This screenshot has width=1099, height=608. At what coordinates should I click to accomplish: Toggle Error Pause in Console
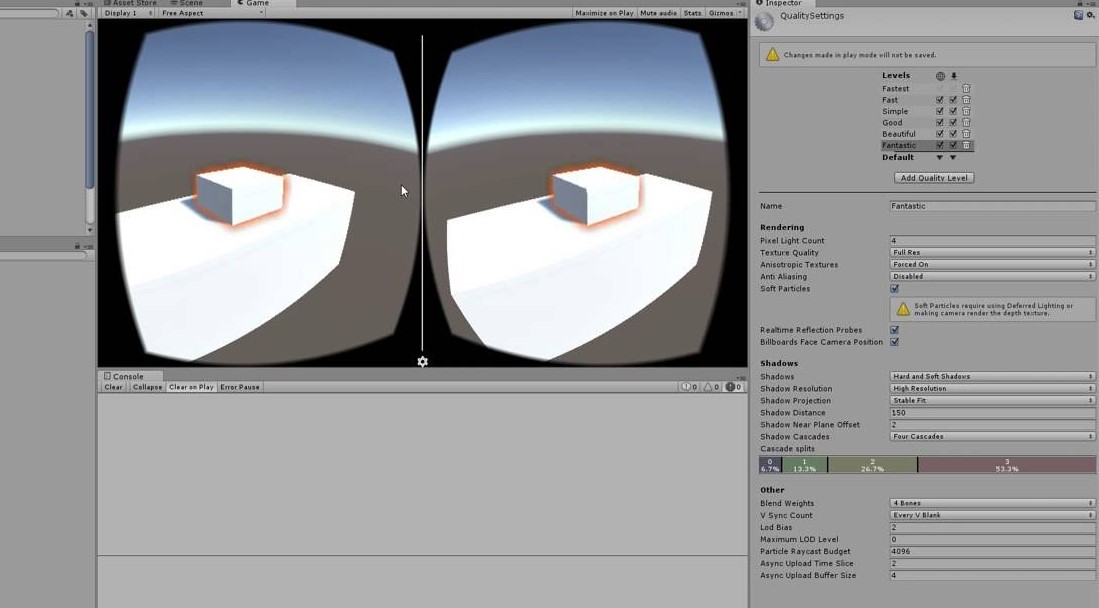coord(240,386)
